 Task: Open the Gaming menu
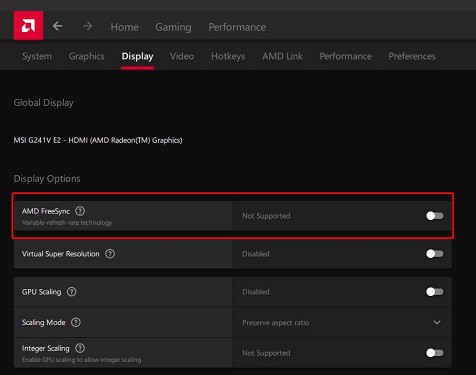(x=173, y=27)
